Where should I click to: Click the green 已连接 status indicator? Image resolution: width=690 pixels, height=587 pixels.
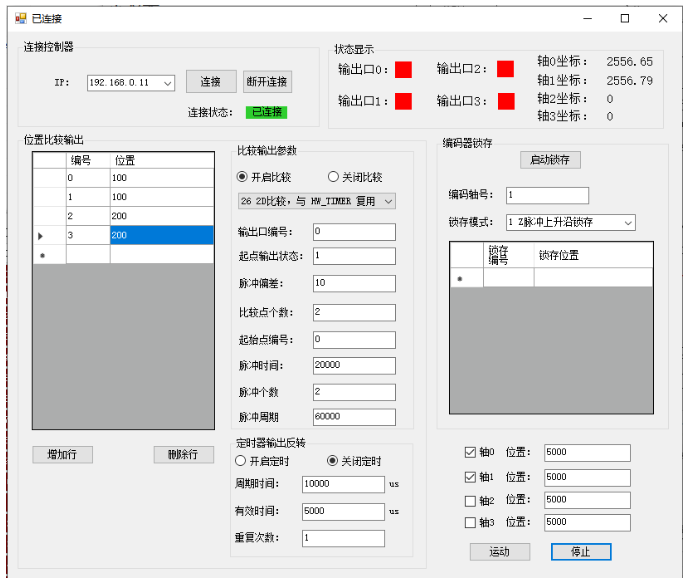[266, 112]
